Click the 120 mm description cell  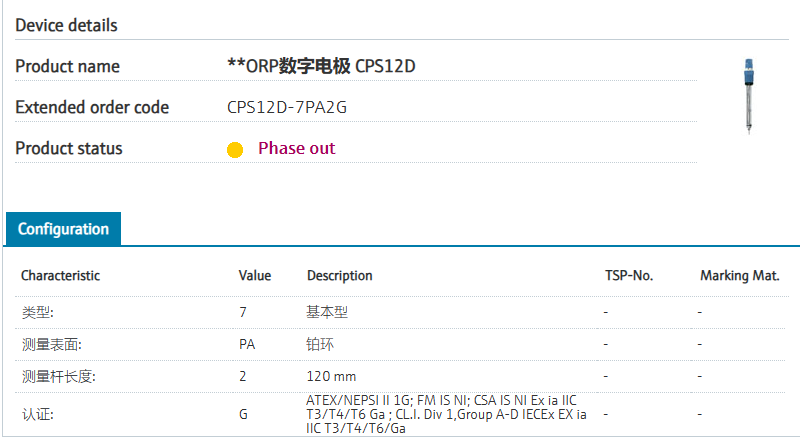[331, 376]
